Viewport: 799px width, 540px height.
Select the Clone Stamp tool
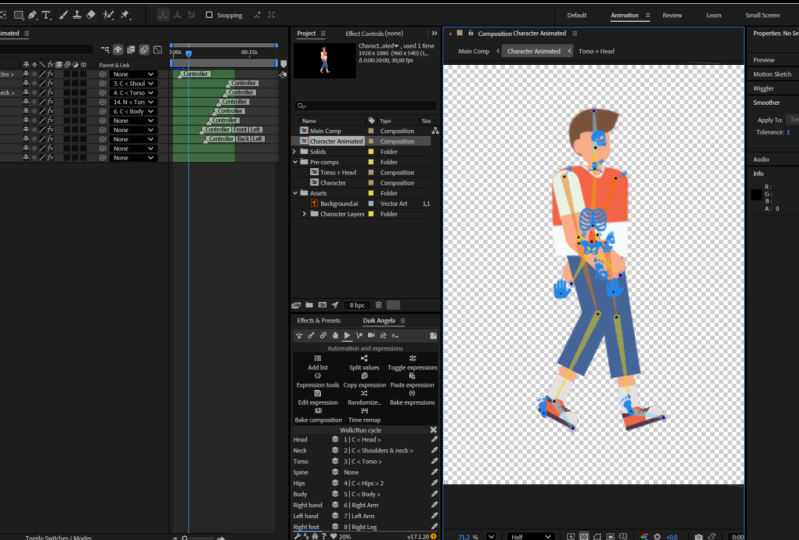coord(77,15)
